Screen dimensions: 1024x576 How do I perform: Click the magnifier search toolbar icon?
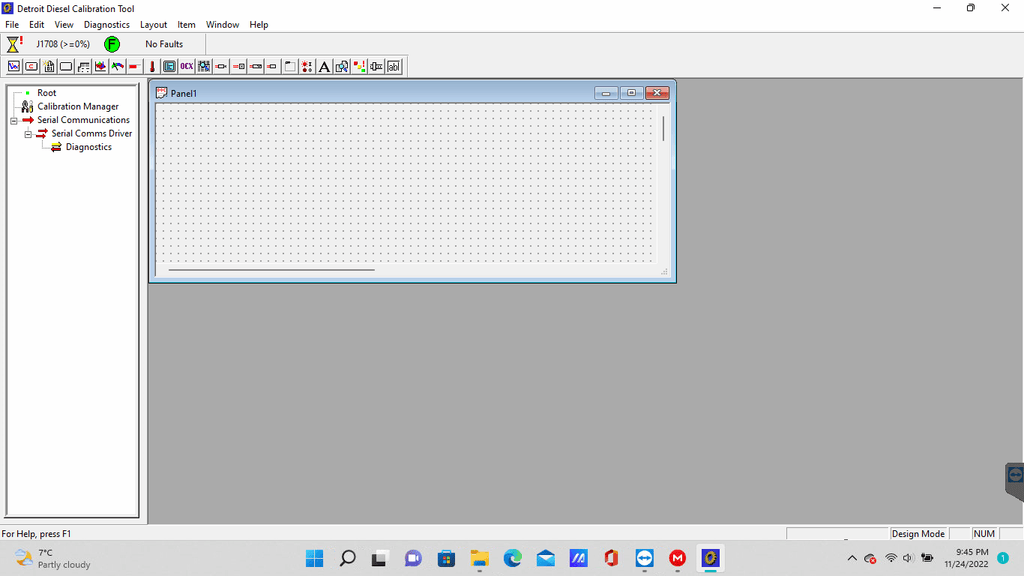point(342,67)
